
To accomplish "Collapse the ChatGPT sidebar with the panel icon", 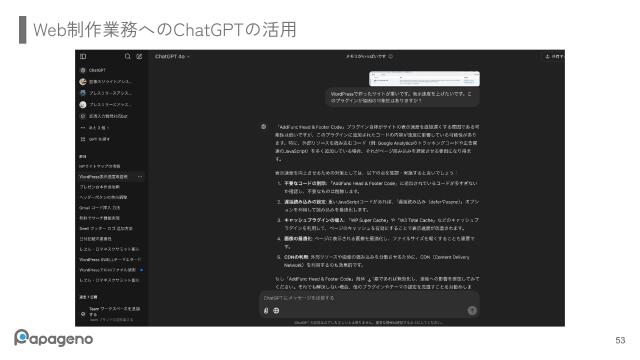I will tap(83, 56).
